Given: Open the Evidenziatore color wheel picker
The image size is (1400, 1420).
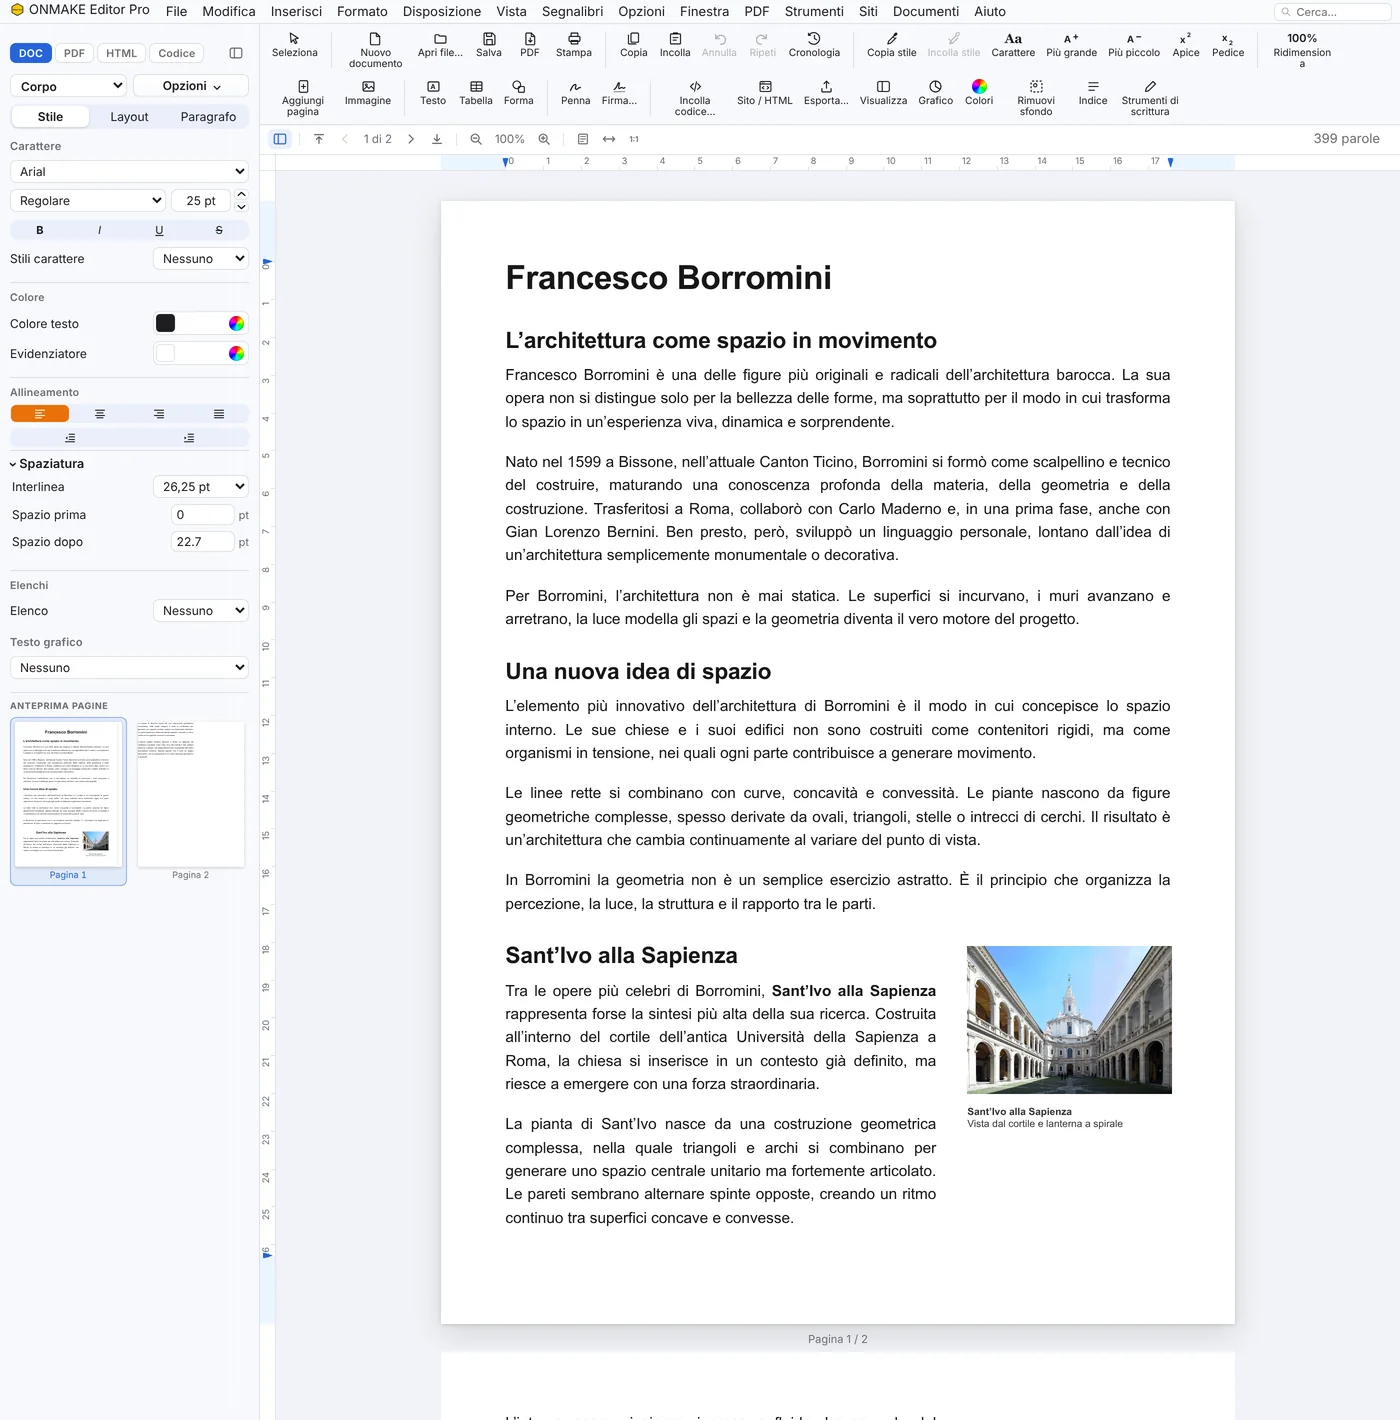Looking at the screenshot, I should (236, 353).
